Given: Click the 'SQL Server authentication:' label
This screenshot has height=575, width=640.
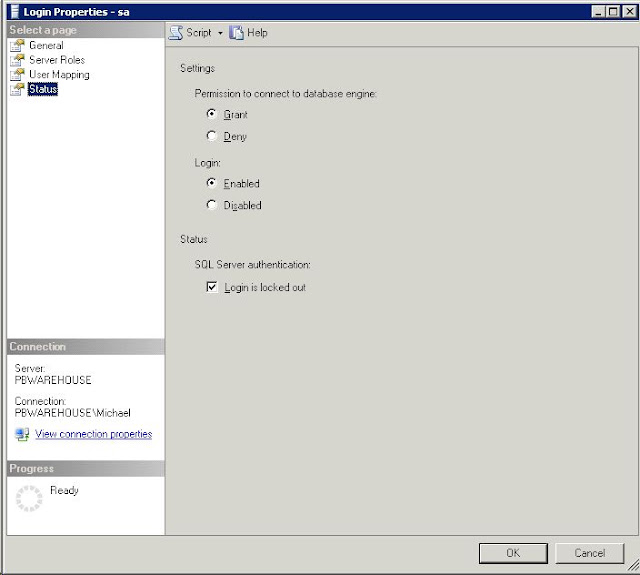Looking at the screenshot, I should click(x=253, y=265).
